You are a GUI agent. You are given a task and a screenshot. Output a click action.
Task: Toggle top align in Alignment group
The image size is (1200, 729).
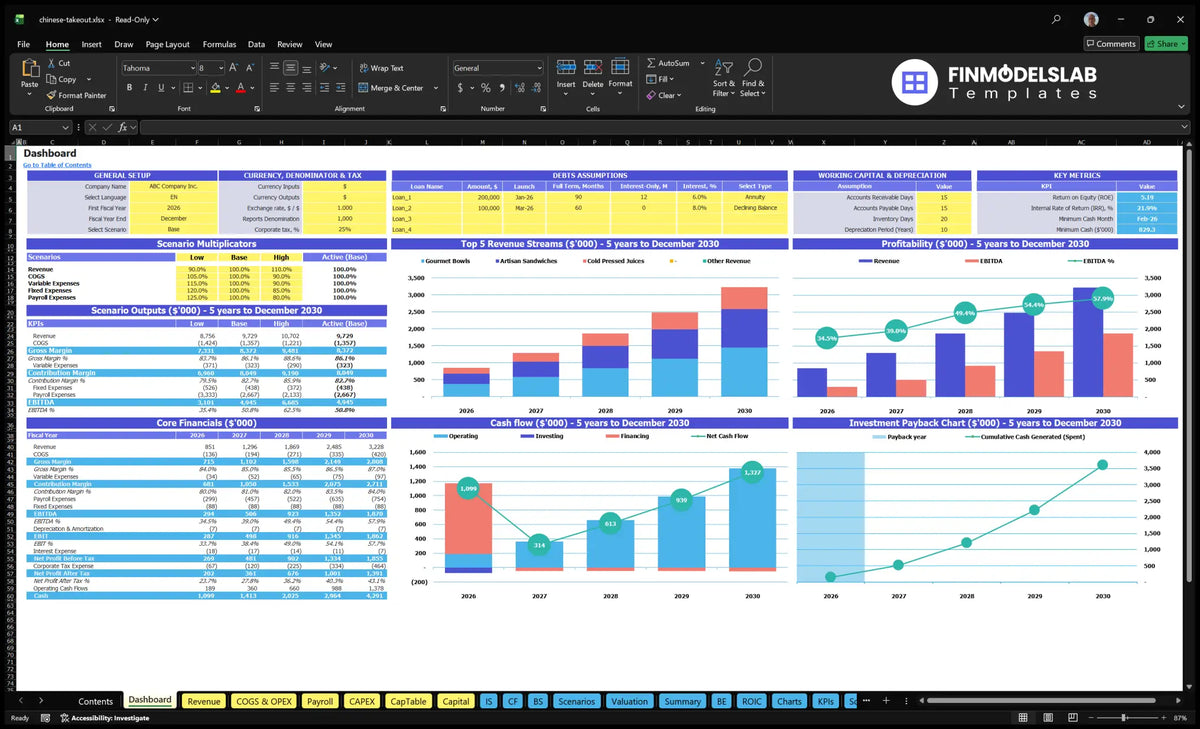pyautogui.click(x=274, y=68)
